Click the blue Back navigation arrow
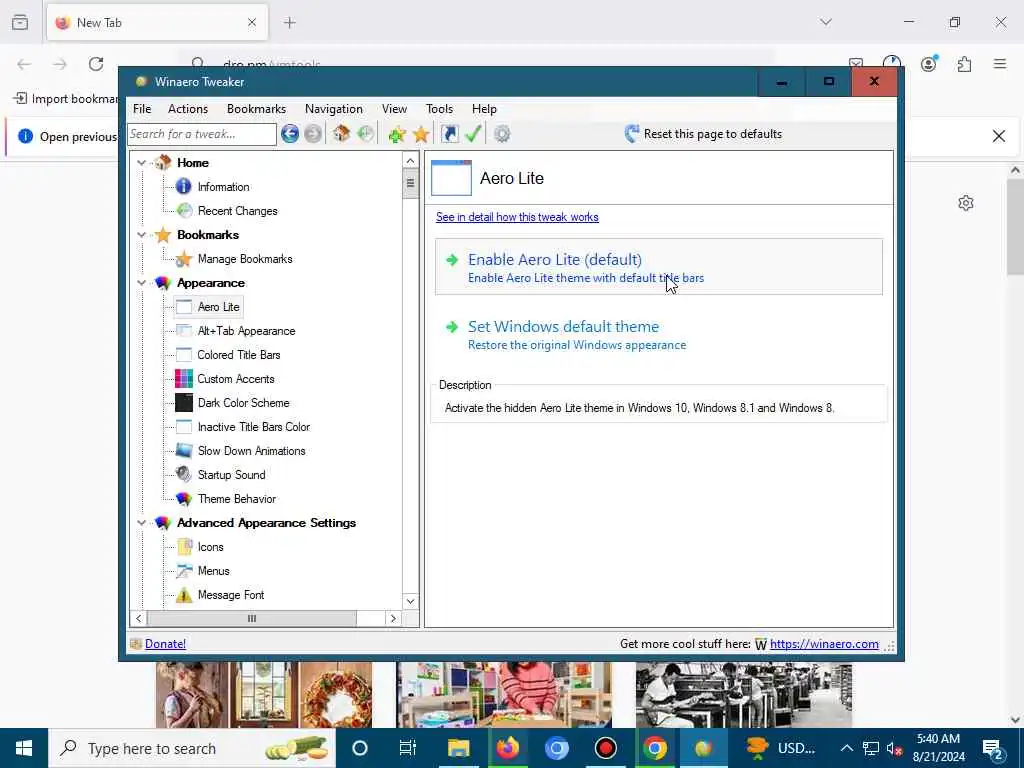Viewport: 1024px width, 768px height. [290, 134]
